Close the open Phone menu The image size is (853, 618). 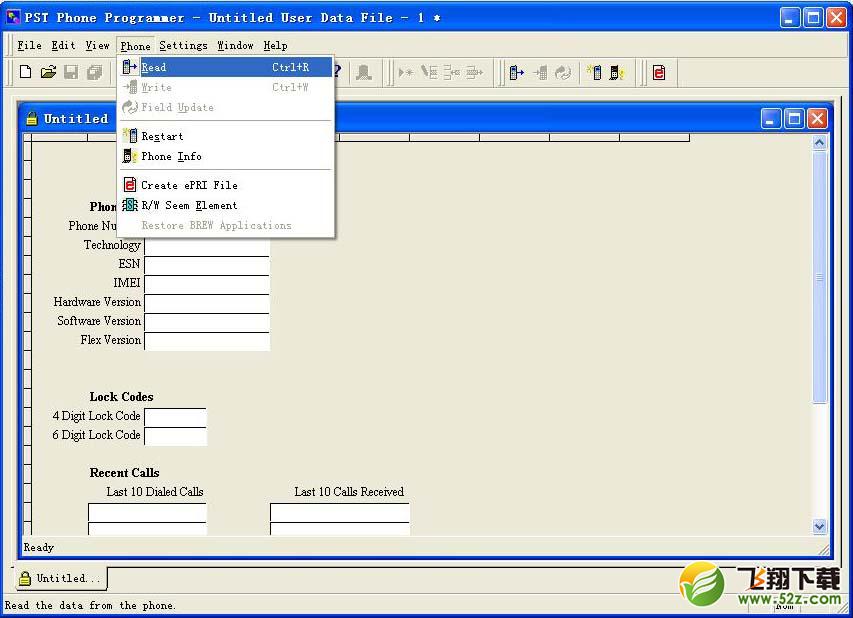tap(135, 46)
